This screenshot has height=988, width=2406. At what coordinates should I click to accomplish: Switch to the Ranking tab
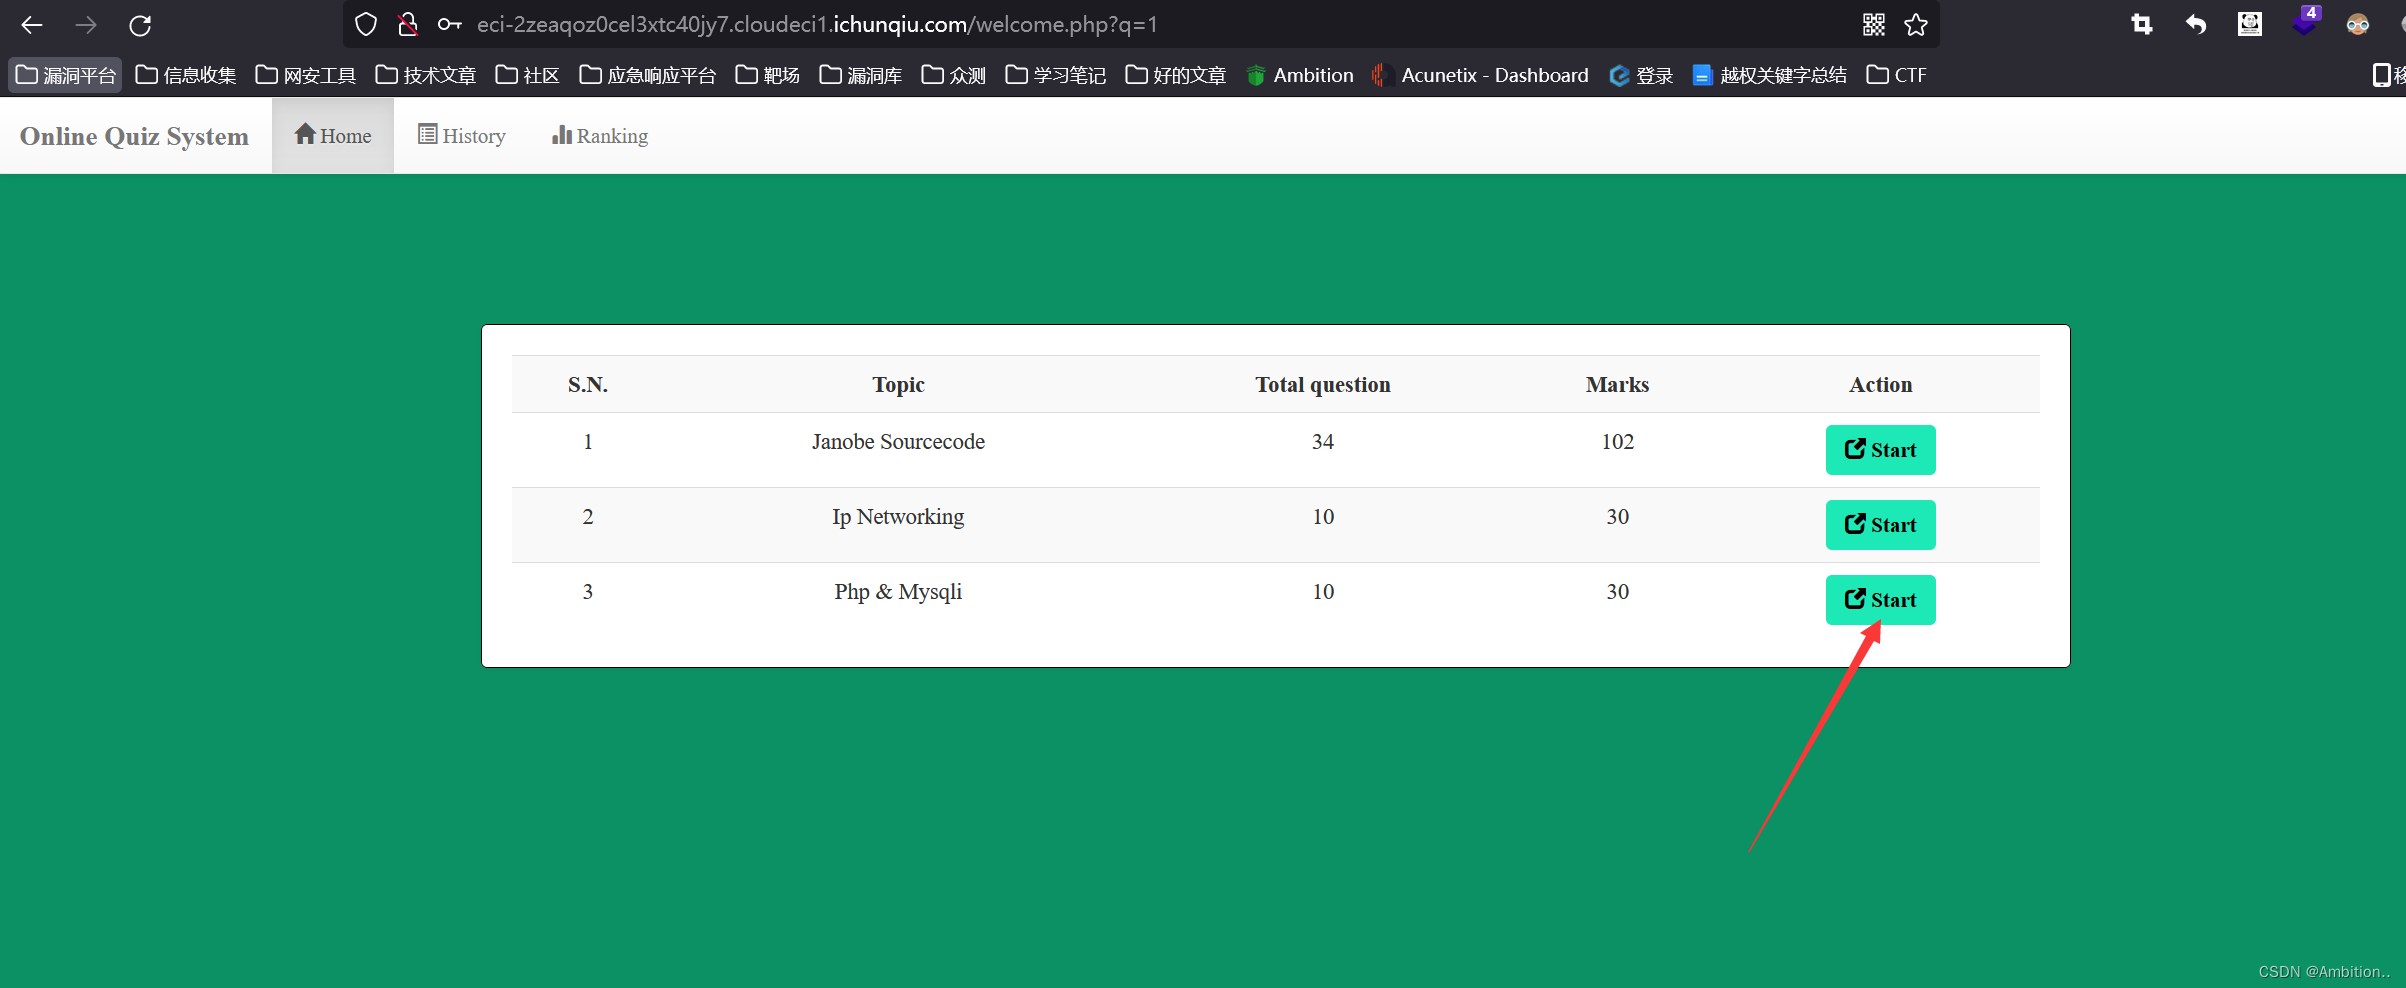click(x=599, y=135)
